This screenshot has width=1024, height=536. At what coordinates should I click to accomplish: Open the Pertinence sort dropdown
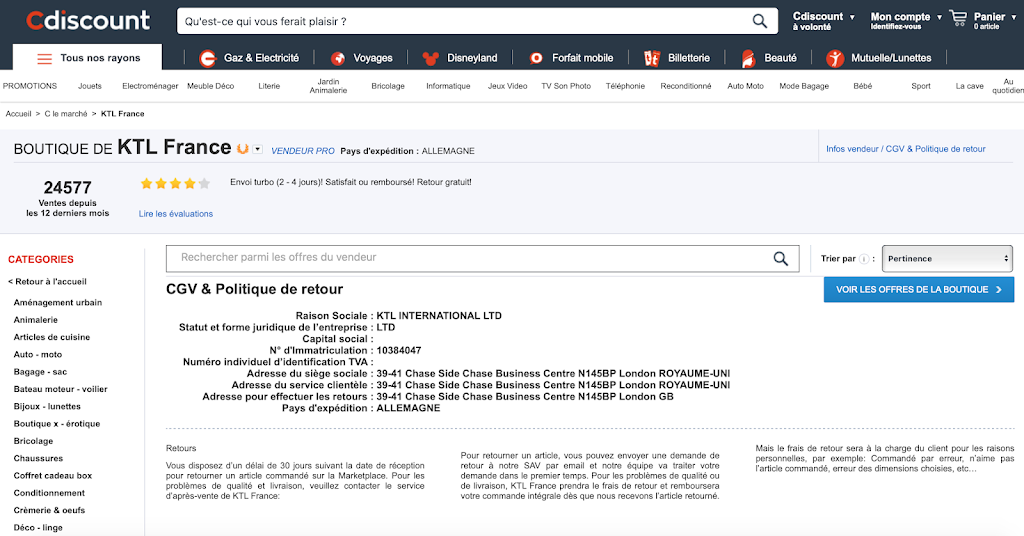tap(948, 259)
